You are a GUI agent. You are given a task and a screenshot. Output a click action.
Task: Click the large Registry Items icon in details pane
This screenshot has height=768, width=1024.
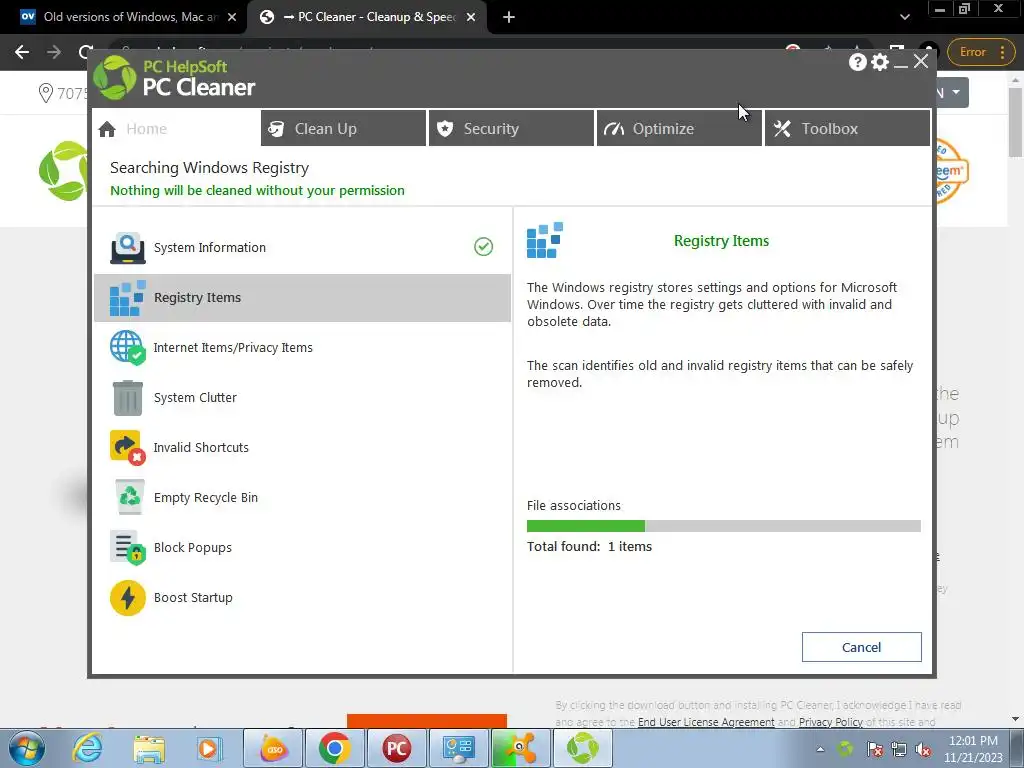pos(545,240)
